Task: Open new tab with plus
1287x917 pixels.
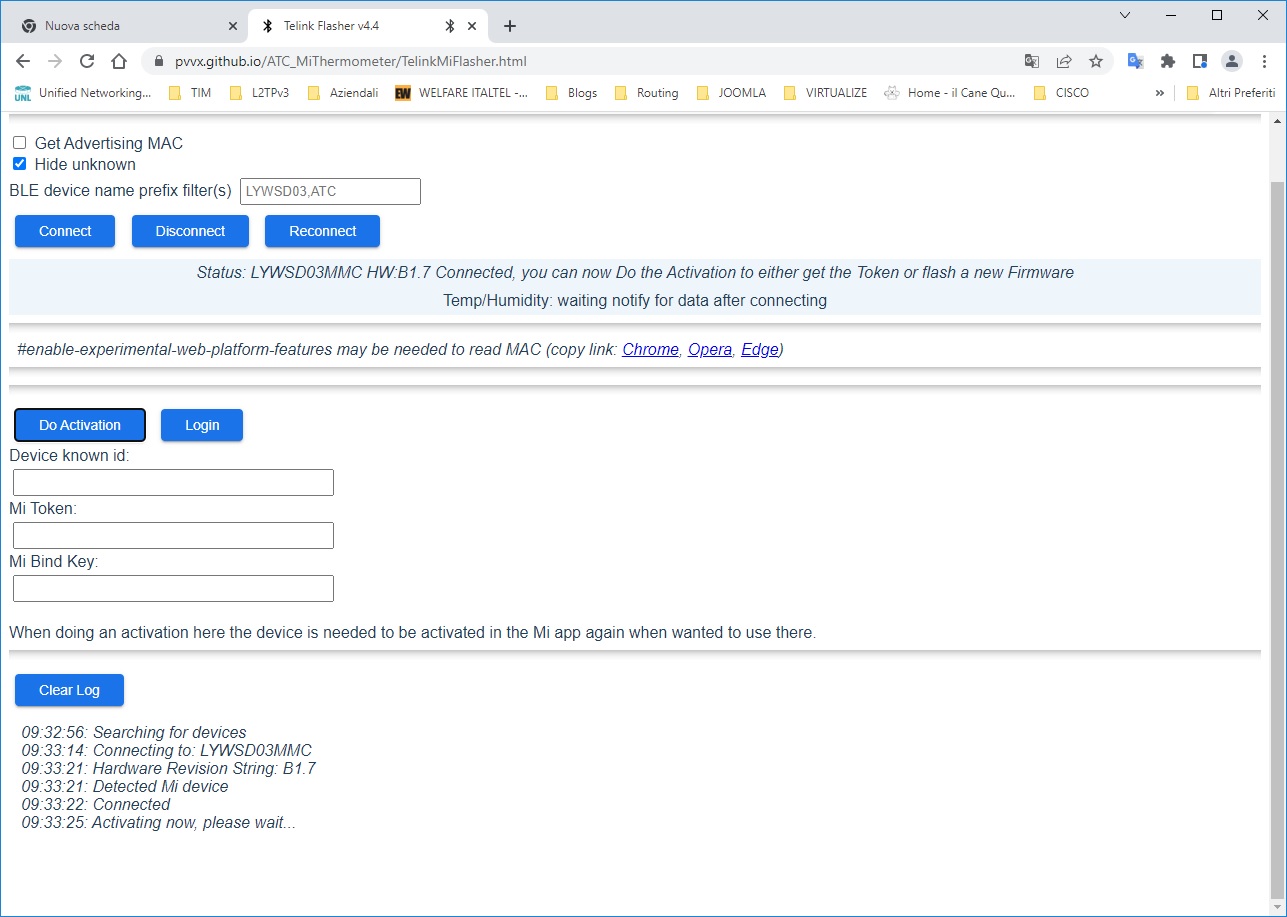Action: [x=510, y=26]
